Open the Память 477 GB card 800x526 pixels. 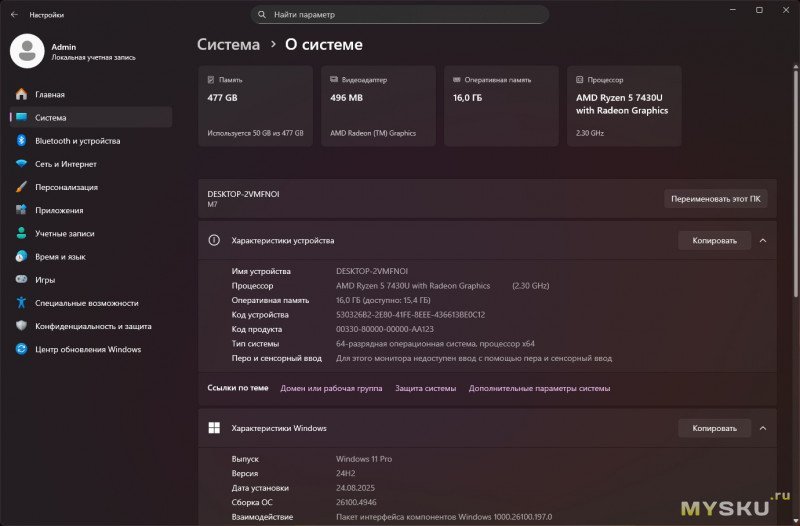(256, 106)
